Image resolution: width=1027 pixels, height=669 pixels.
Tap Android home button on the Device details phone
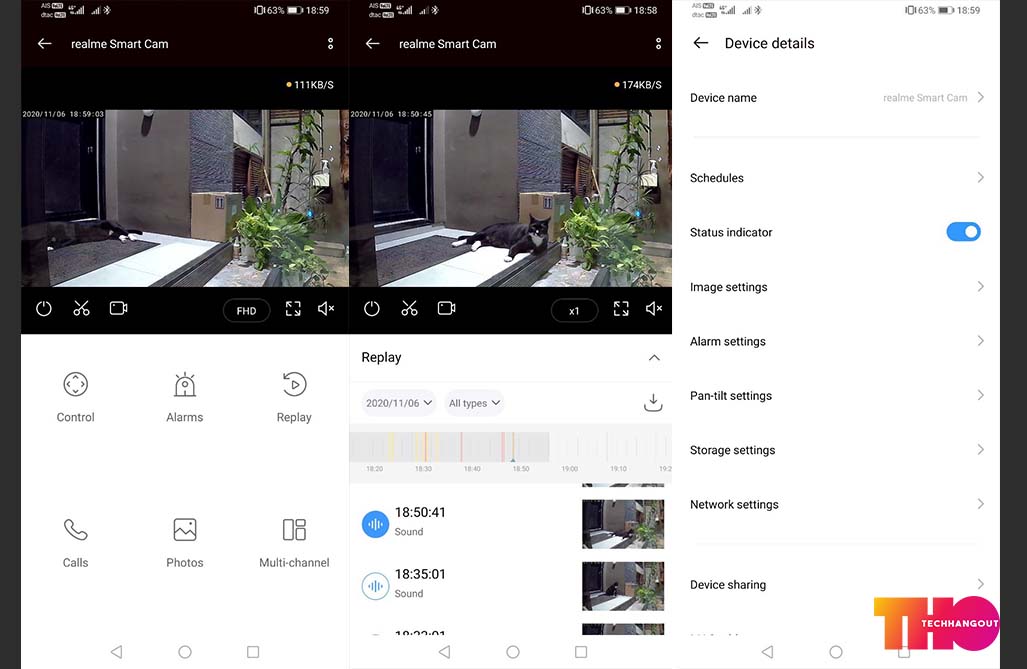point(836,652)
